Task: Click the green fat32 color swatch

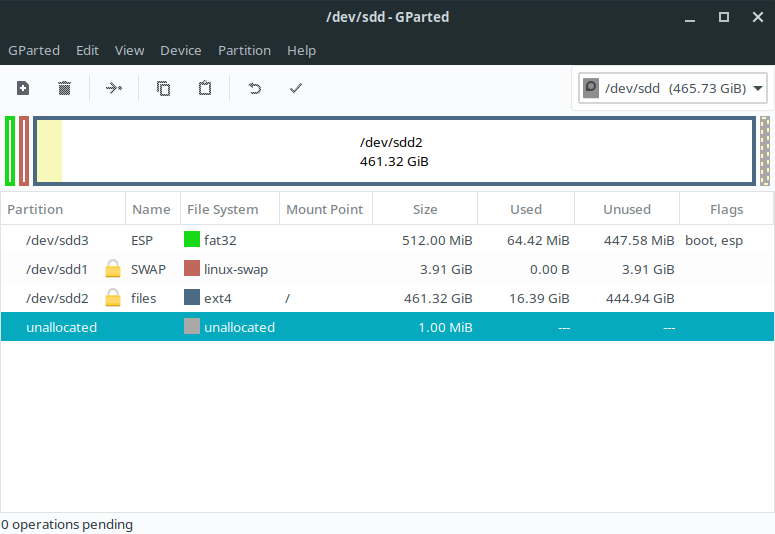Action: click(x=192, y=239)
